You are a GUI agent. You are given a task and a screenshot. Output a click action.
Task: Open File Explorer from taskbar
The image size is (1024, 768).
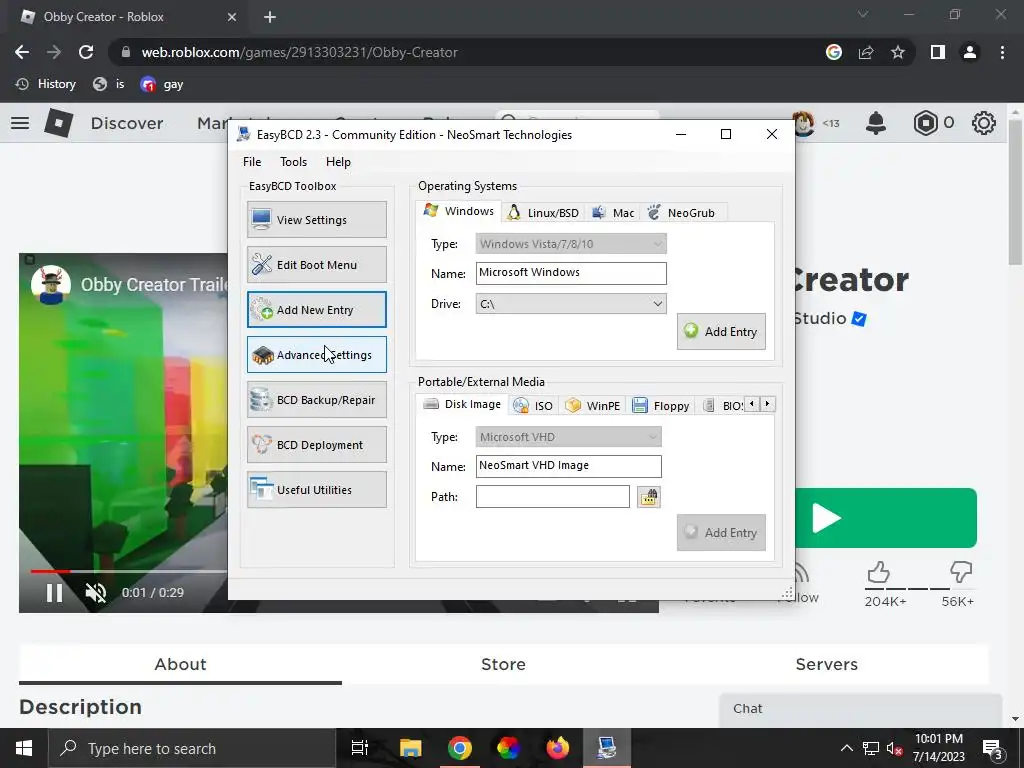click(x=411, y=748)
